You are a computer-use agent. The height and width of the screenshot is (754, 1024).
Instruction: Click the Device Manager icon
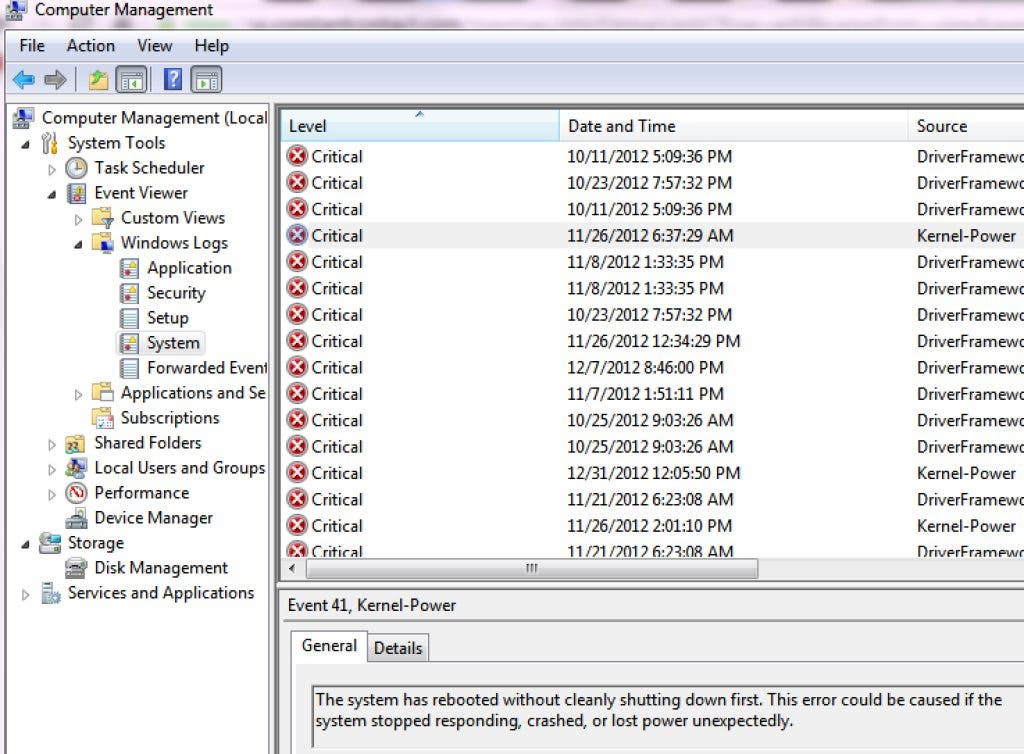[76, 518]
